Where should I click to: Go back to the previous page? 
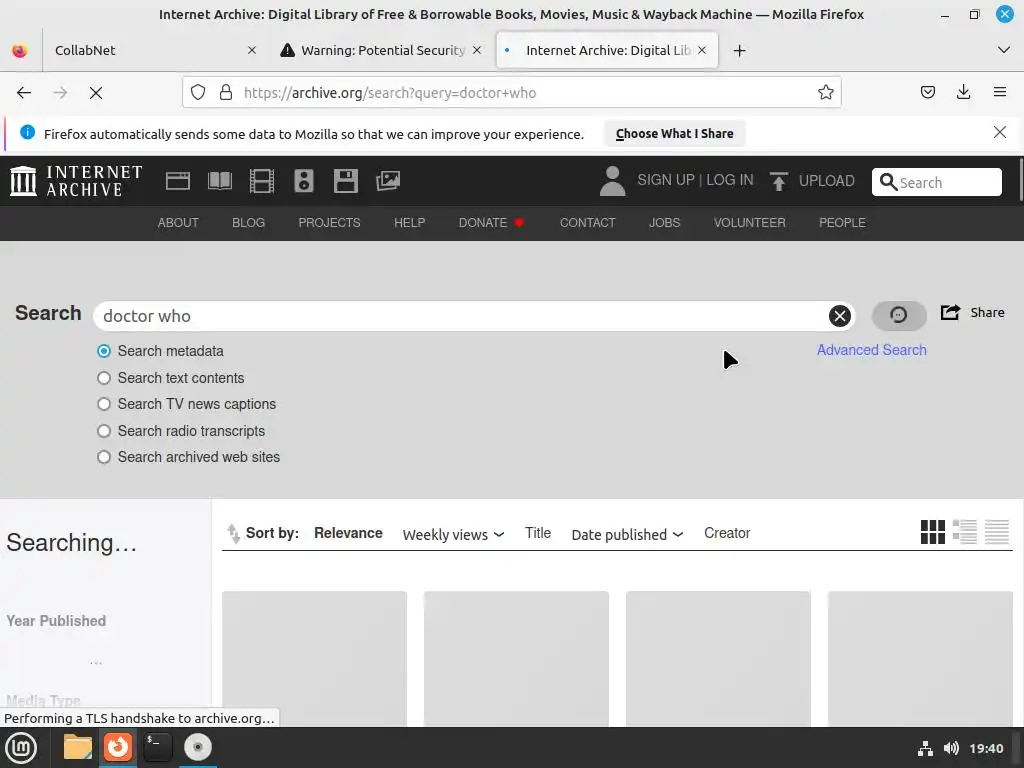pyautogui.click(x=24, y=93)
